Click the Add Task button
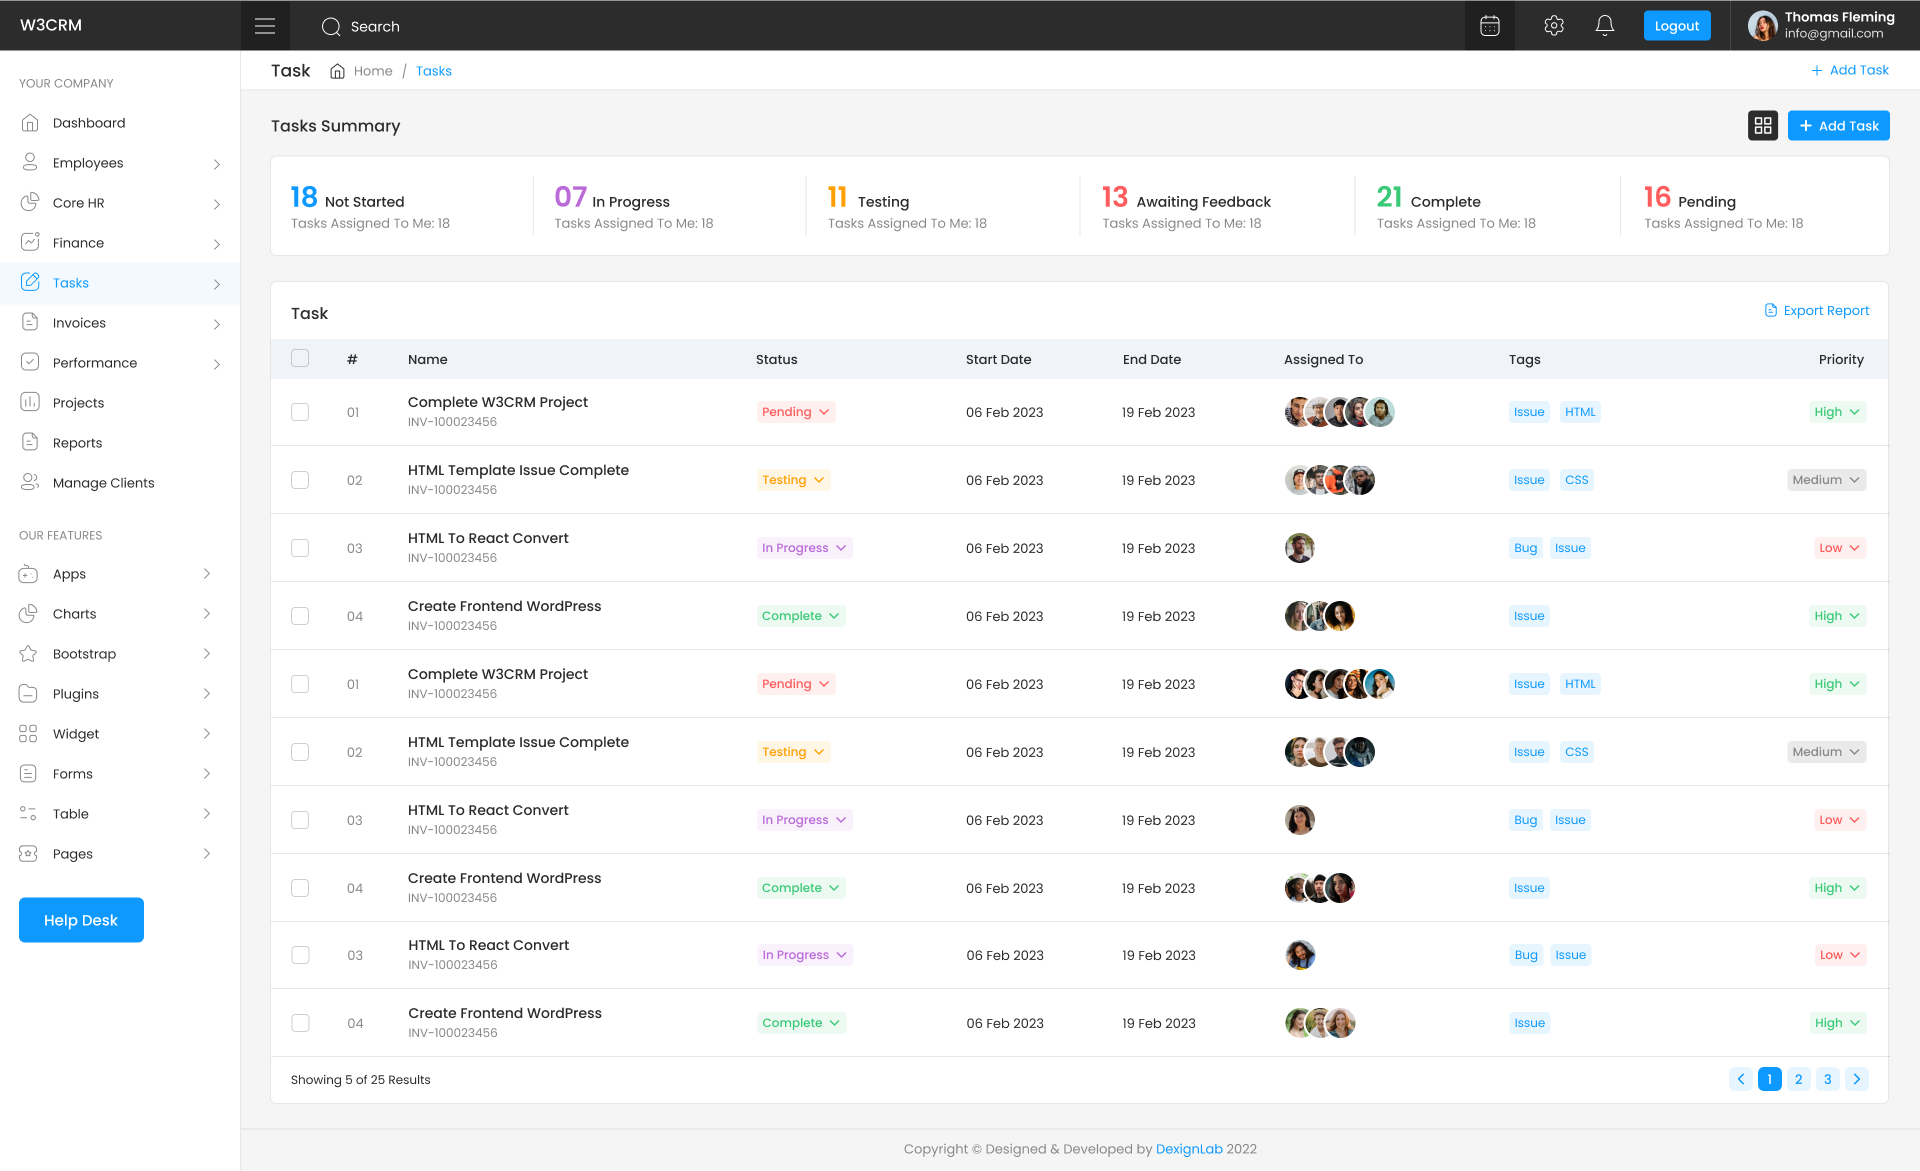The width and height of the screenshot is (1920, 1171). click(x=1838, y=125)
